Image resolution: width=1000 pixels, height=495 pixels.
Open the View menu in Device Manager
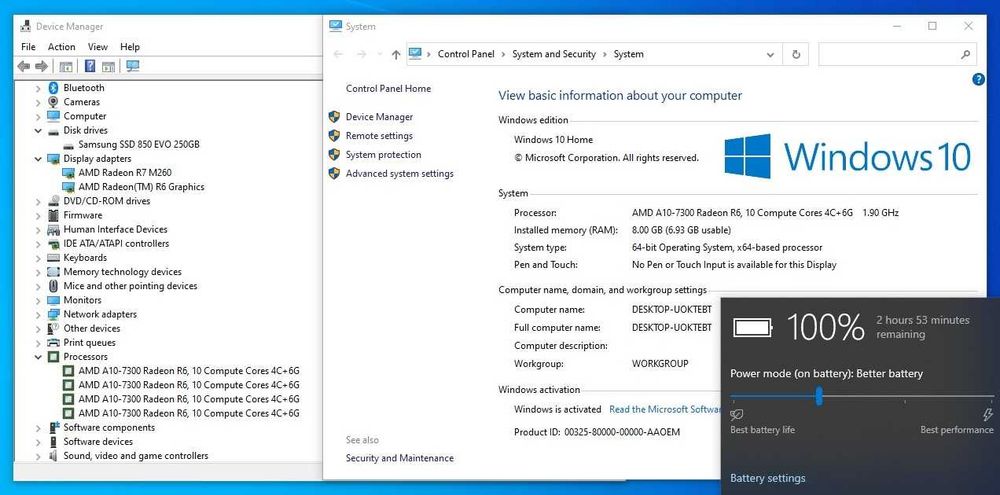pos(98,47)
